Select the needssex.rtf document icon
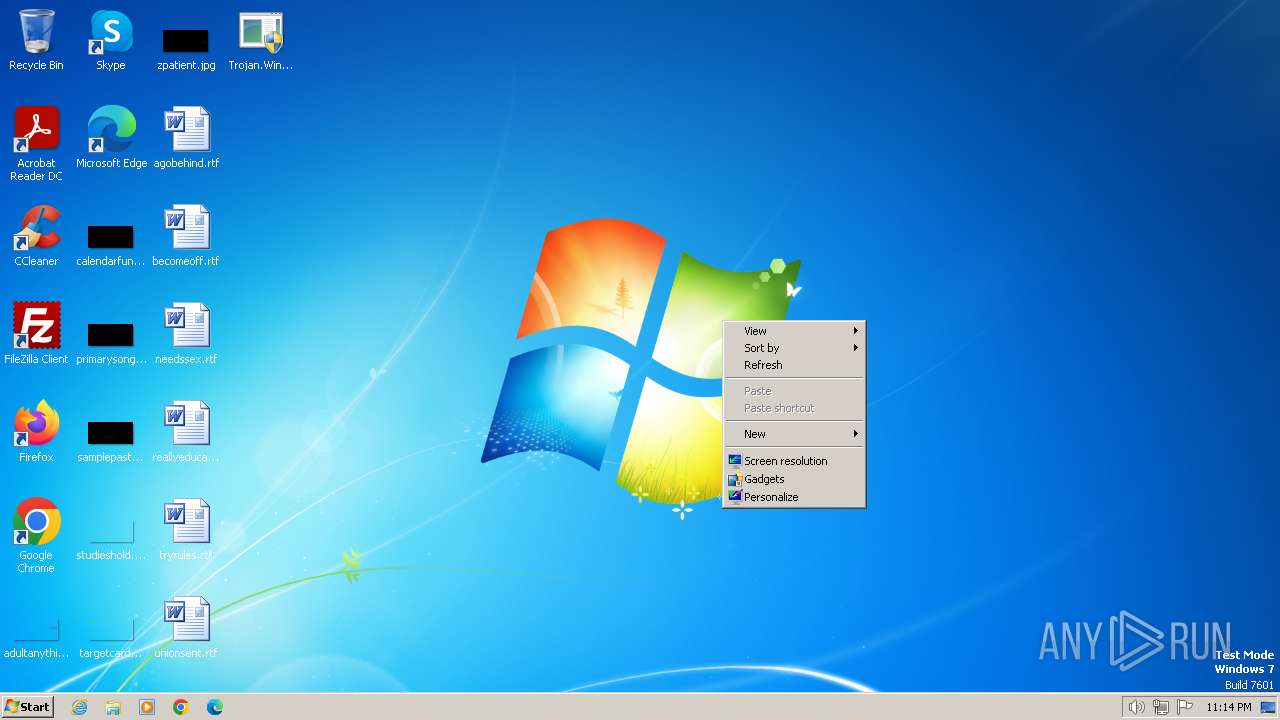This screenshot has height=720, width=1280. click(x=186, y=334)
